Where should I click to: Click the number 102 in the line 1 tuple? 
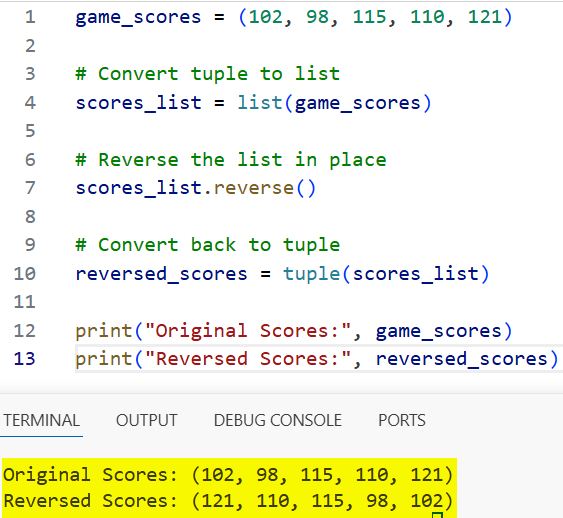[265, 17]
